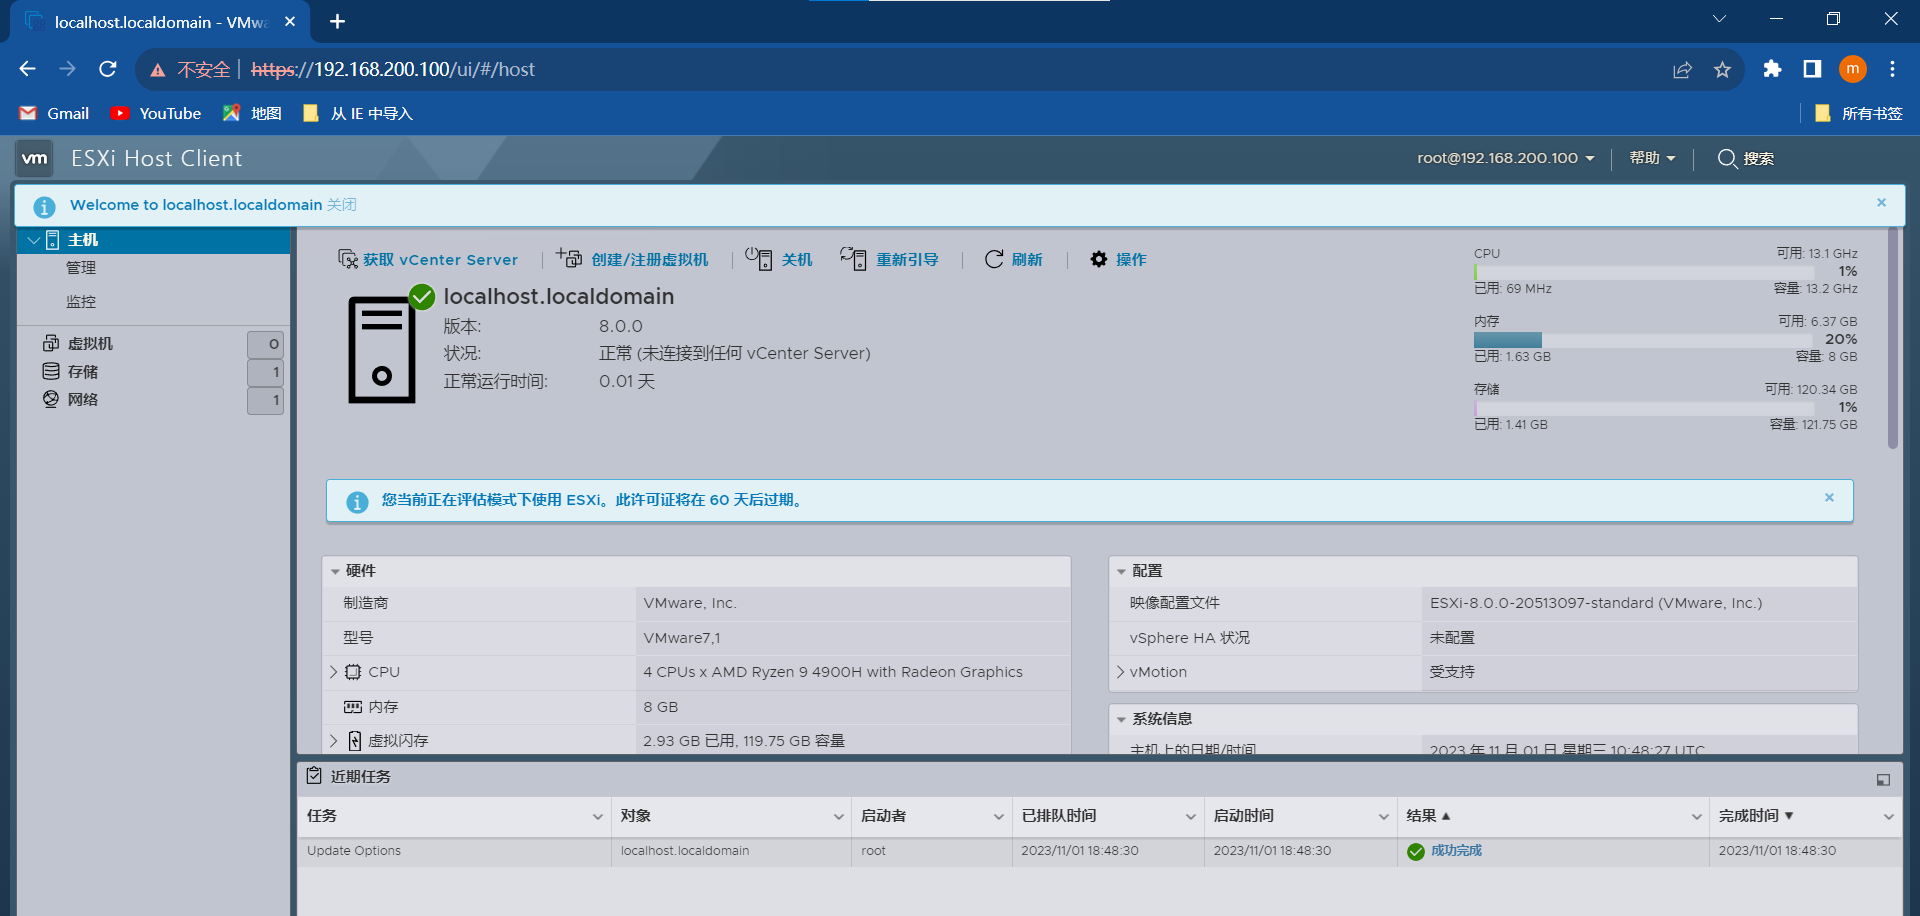Click the 关闭 link in Welcome banner
Screen dimensions: 1920x916
(x=342, y=205)
